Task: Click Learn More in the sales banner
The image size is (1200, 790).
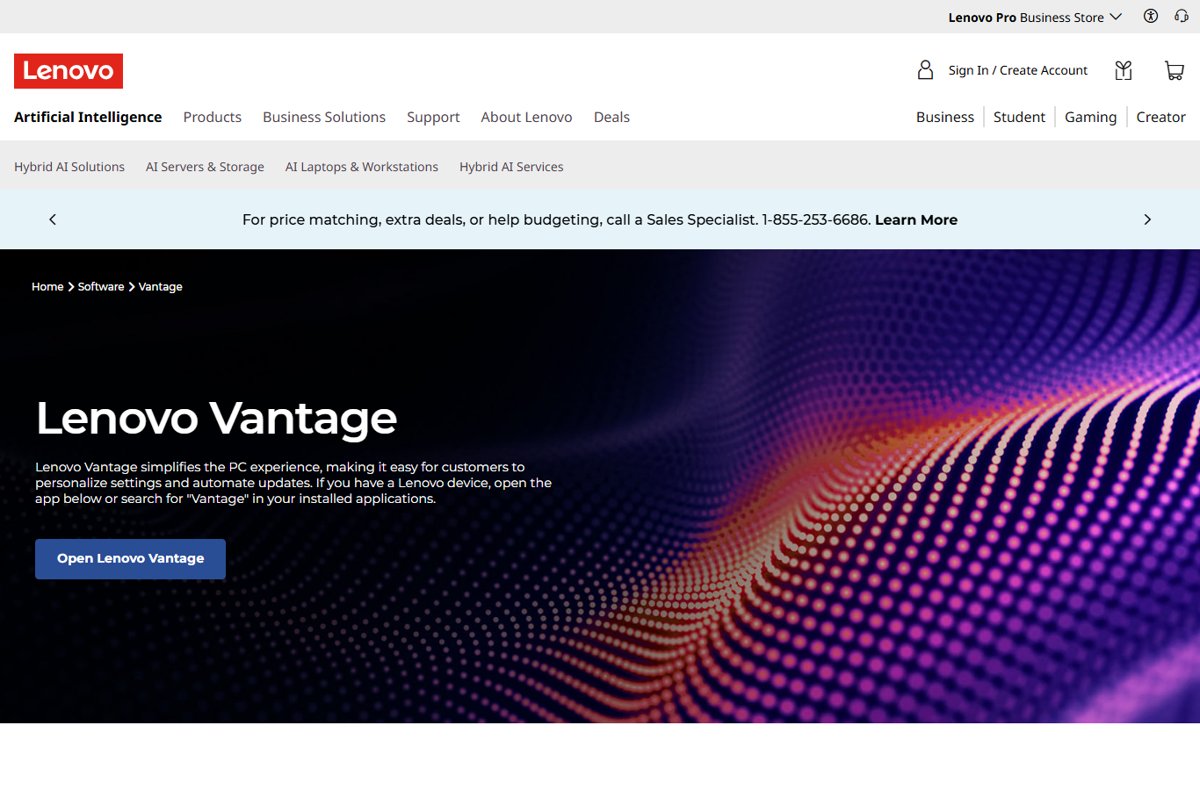Action: (x=916, y=220)
